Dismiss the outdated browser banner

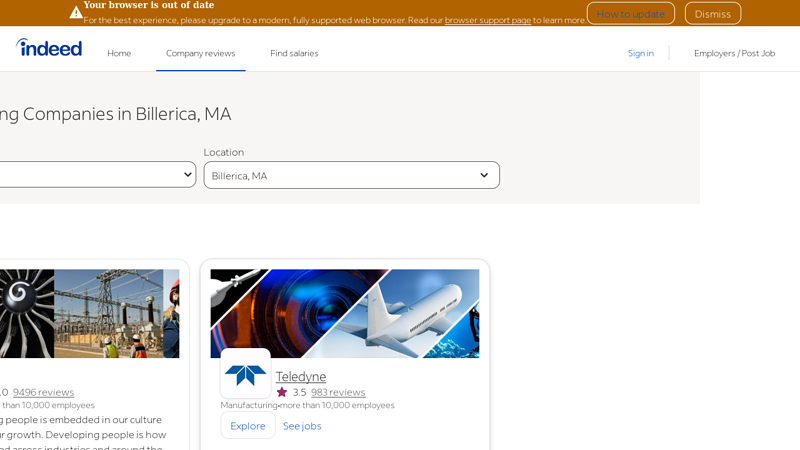coord(713,14)
